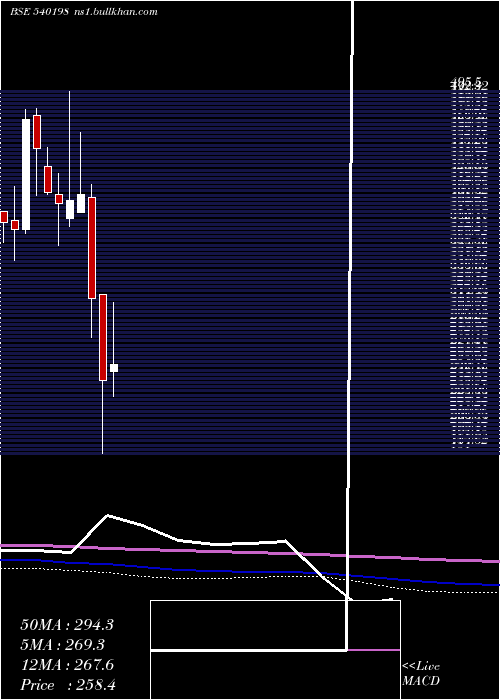Screen dimensions: 500x700
Task: Click the 405.5 price axis label
Action: pos(466,81)
